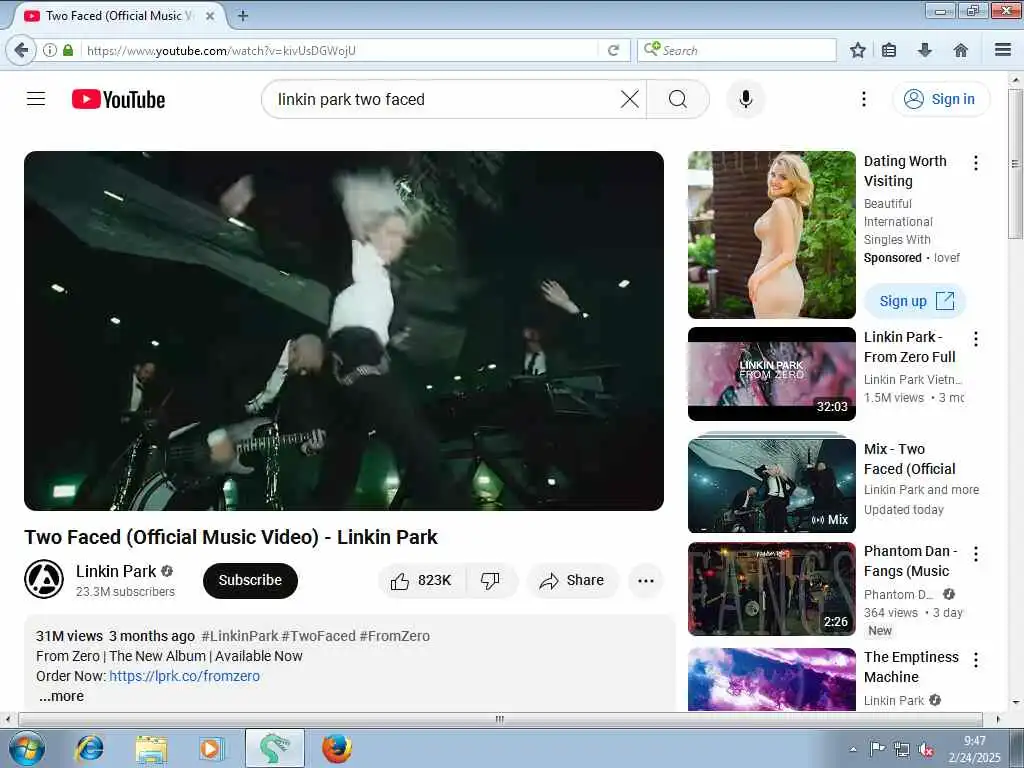Click The Emptiness Machine title
This screenshot has width=1024, height=768.
pos(911,667)
